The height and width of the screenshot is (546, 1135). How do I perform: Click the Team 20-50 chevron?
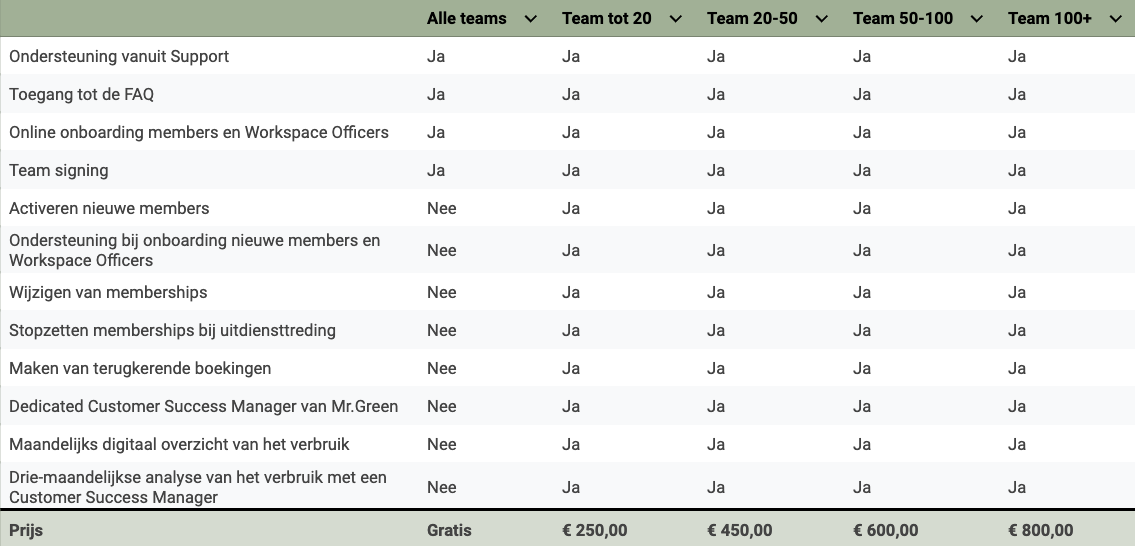(x=822, y=19)
